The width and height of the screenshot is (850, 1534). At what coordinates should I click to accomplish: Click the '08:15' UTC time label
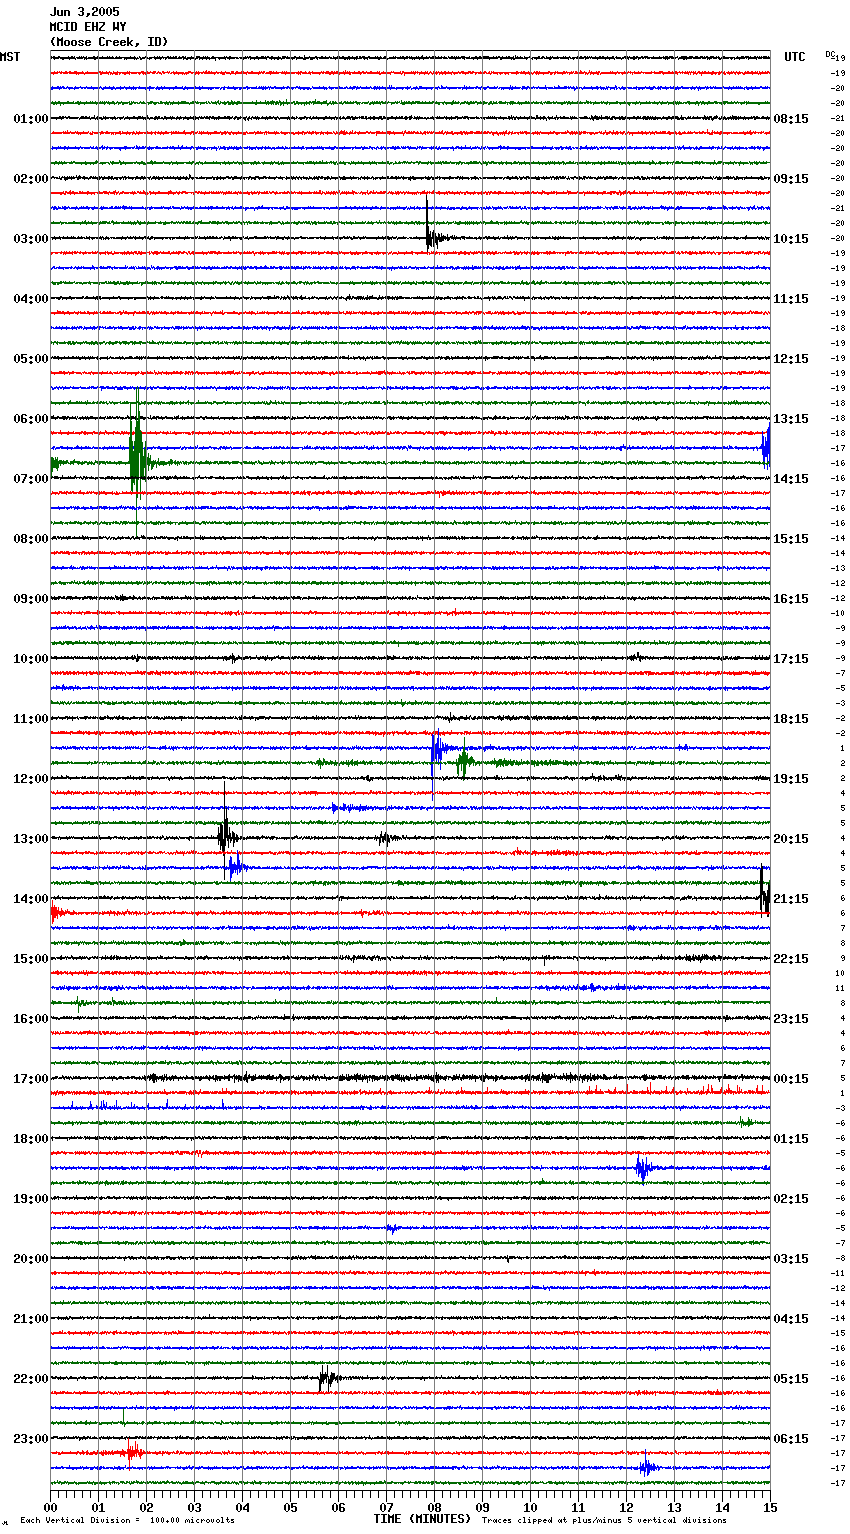791,119
